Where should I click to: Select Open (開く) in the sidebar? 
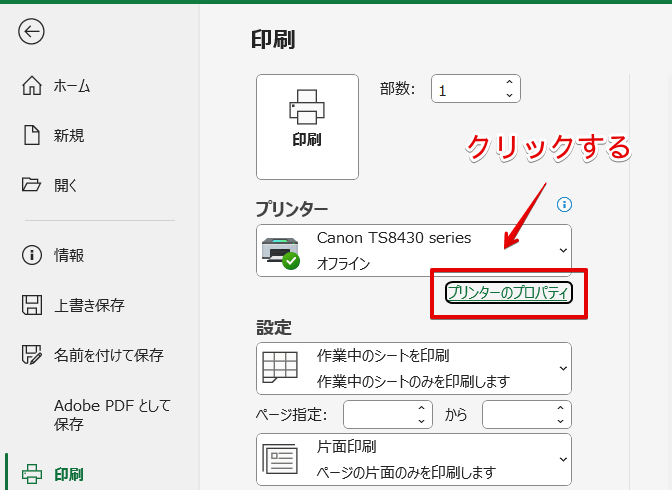(x=65, y=184)
